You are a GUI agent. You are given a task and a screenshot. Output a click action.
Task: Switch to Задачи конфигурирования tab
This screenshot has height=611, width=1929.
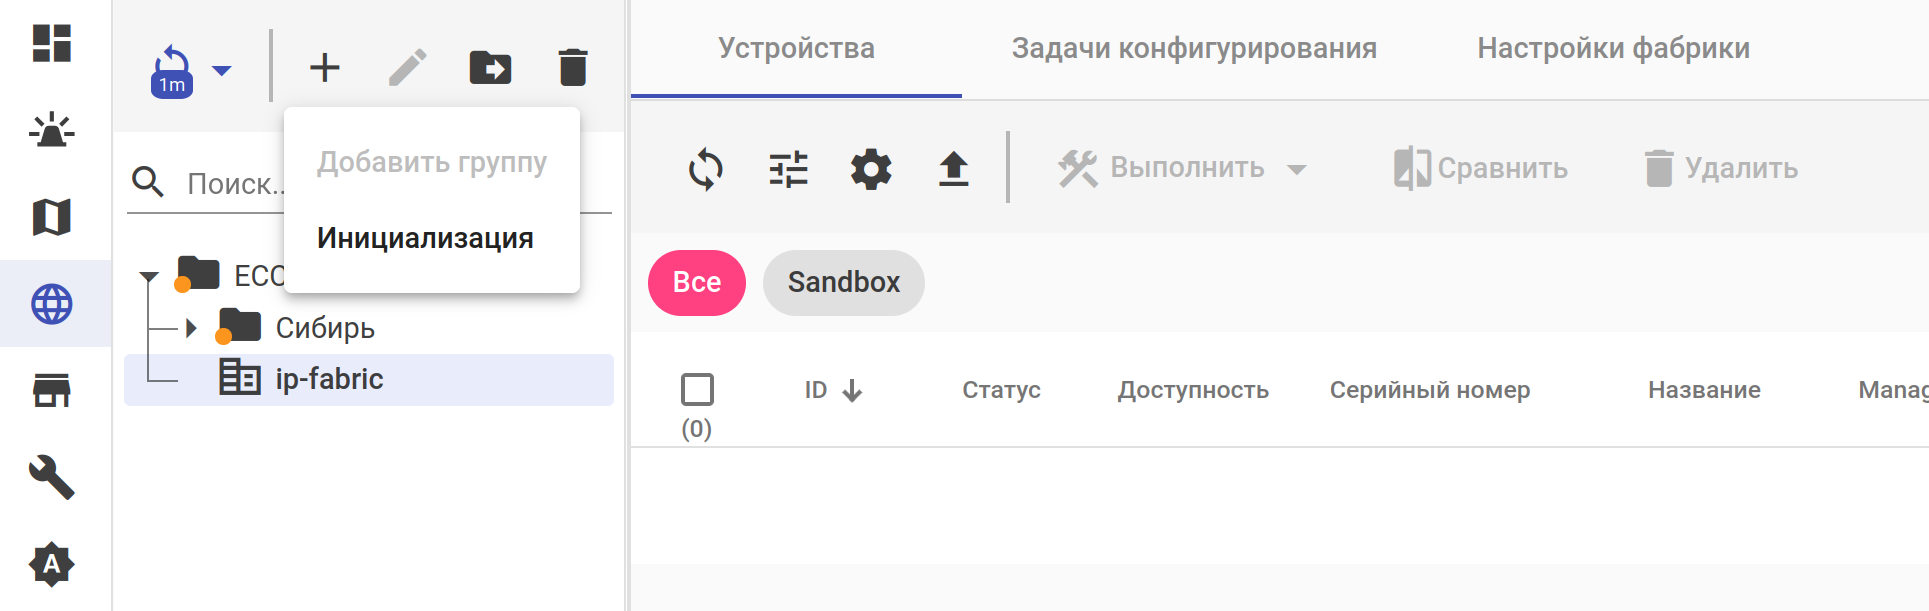(1194, 48)
